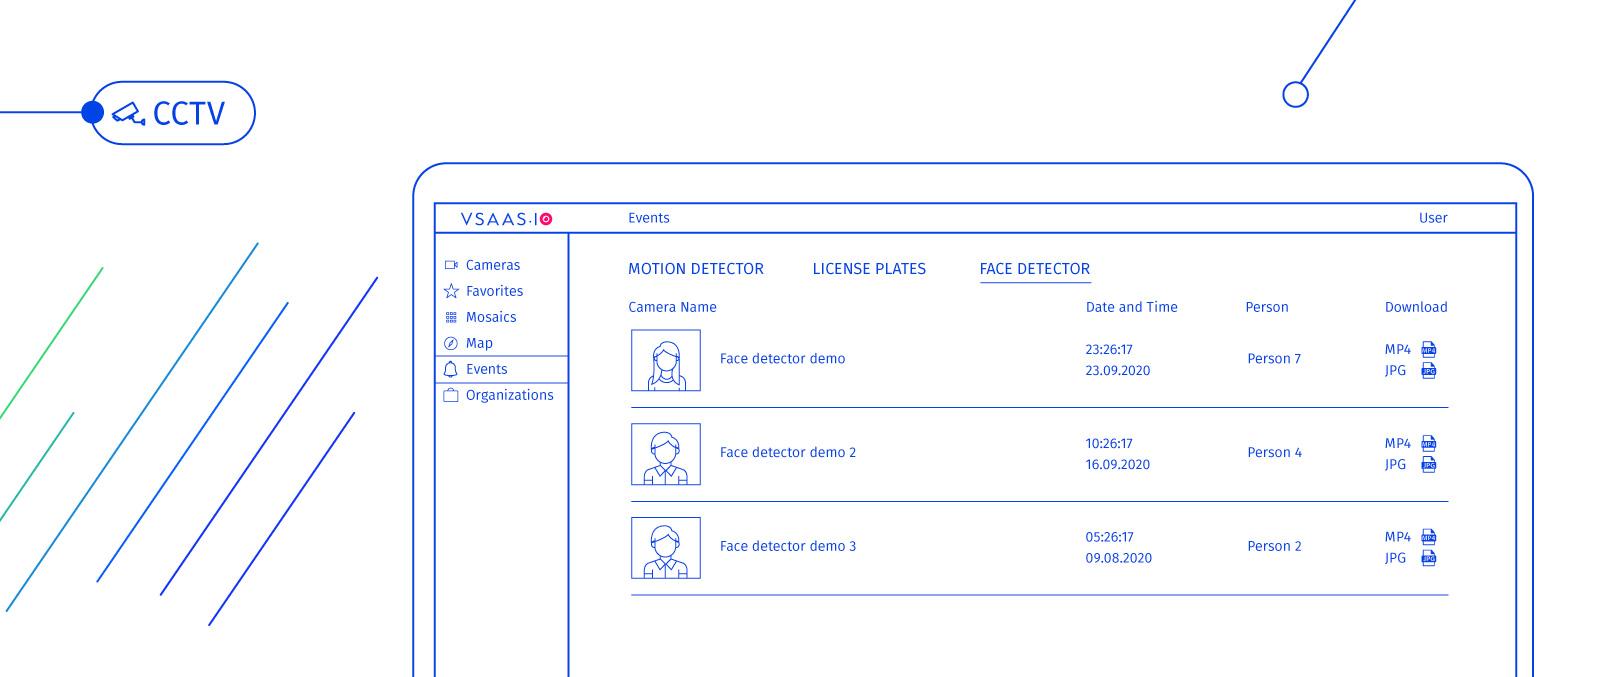
Task: Click the Person 4 face thumbnail
Action: tap(665, 454)
